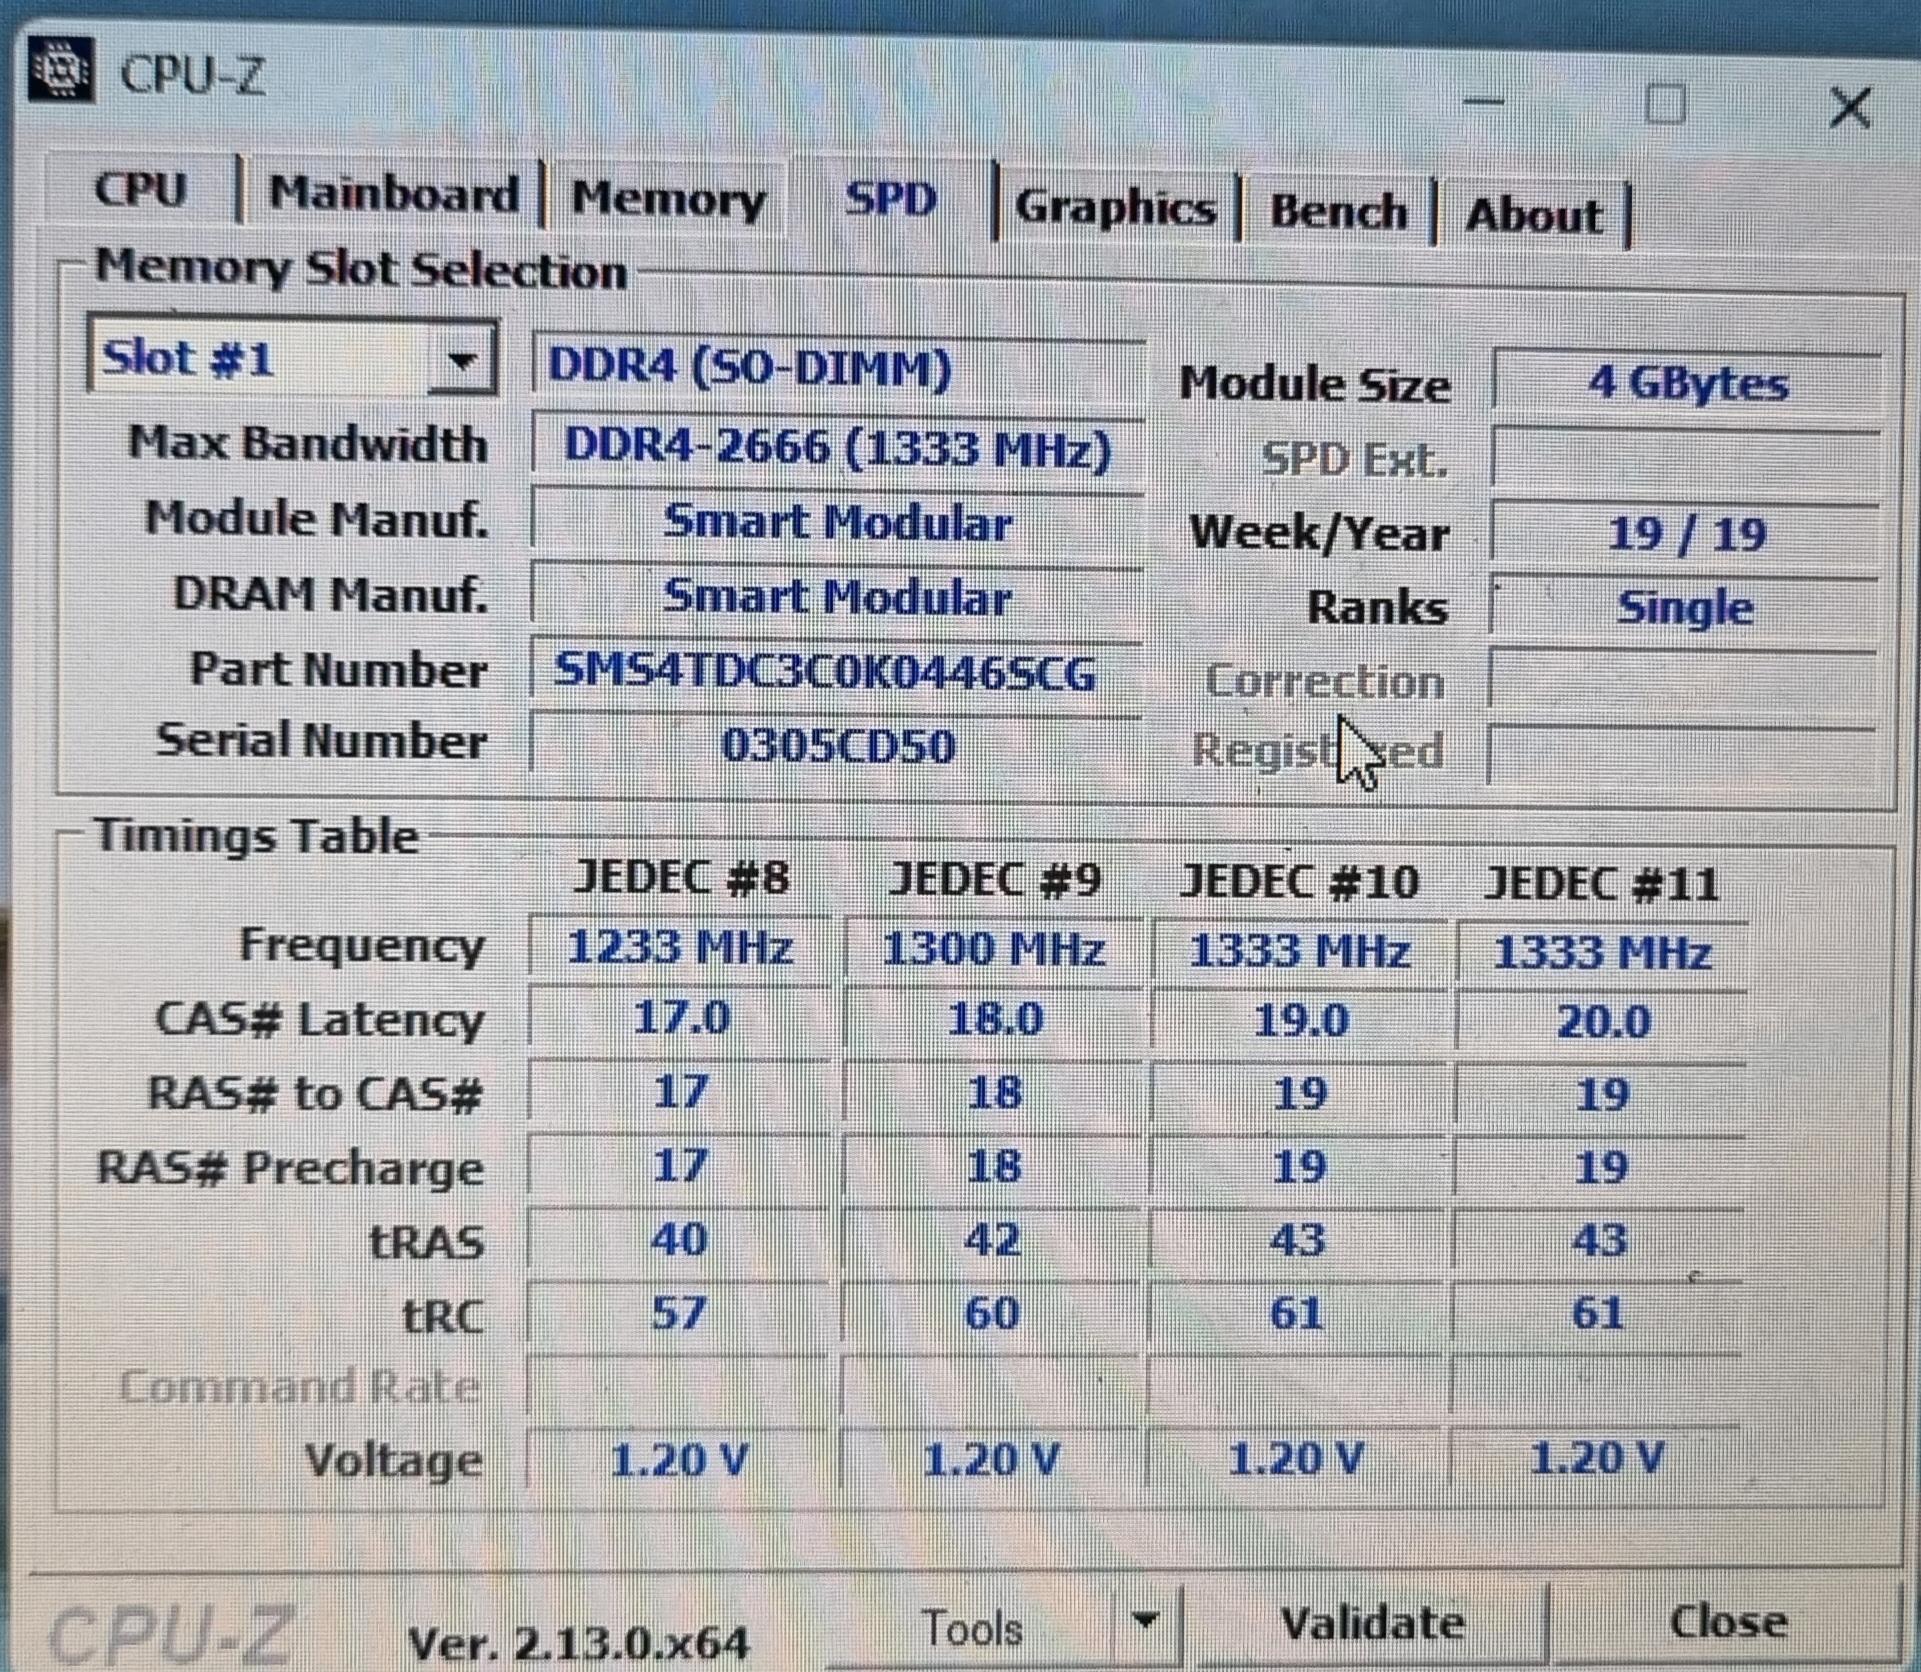Click the tRAS value 42
This screenshot has height=1672, width=1921.
992,1240
